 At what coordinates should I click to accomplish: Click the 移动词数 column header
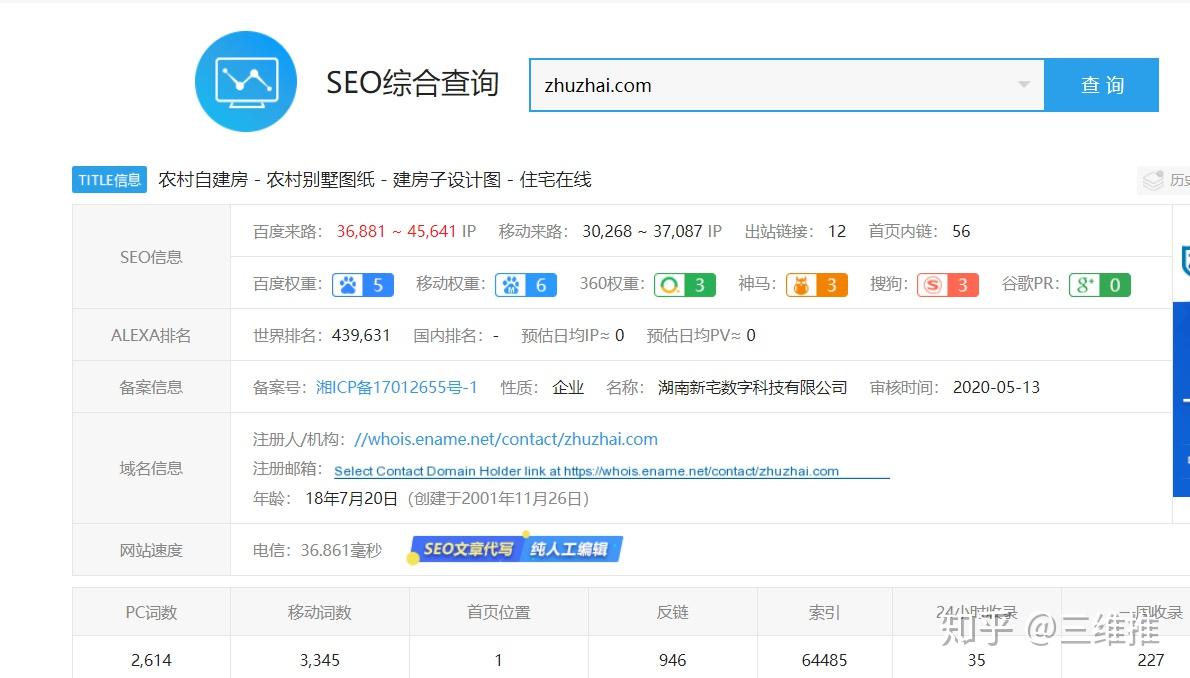320,612
